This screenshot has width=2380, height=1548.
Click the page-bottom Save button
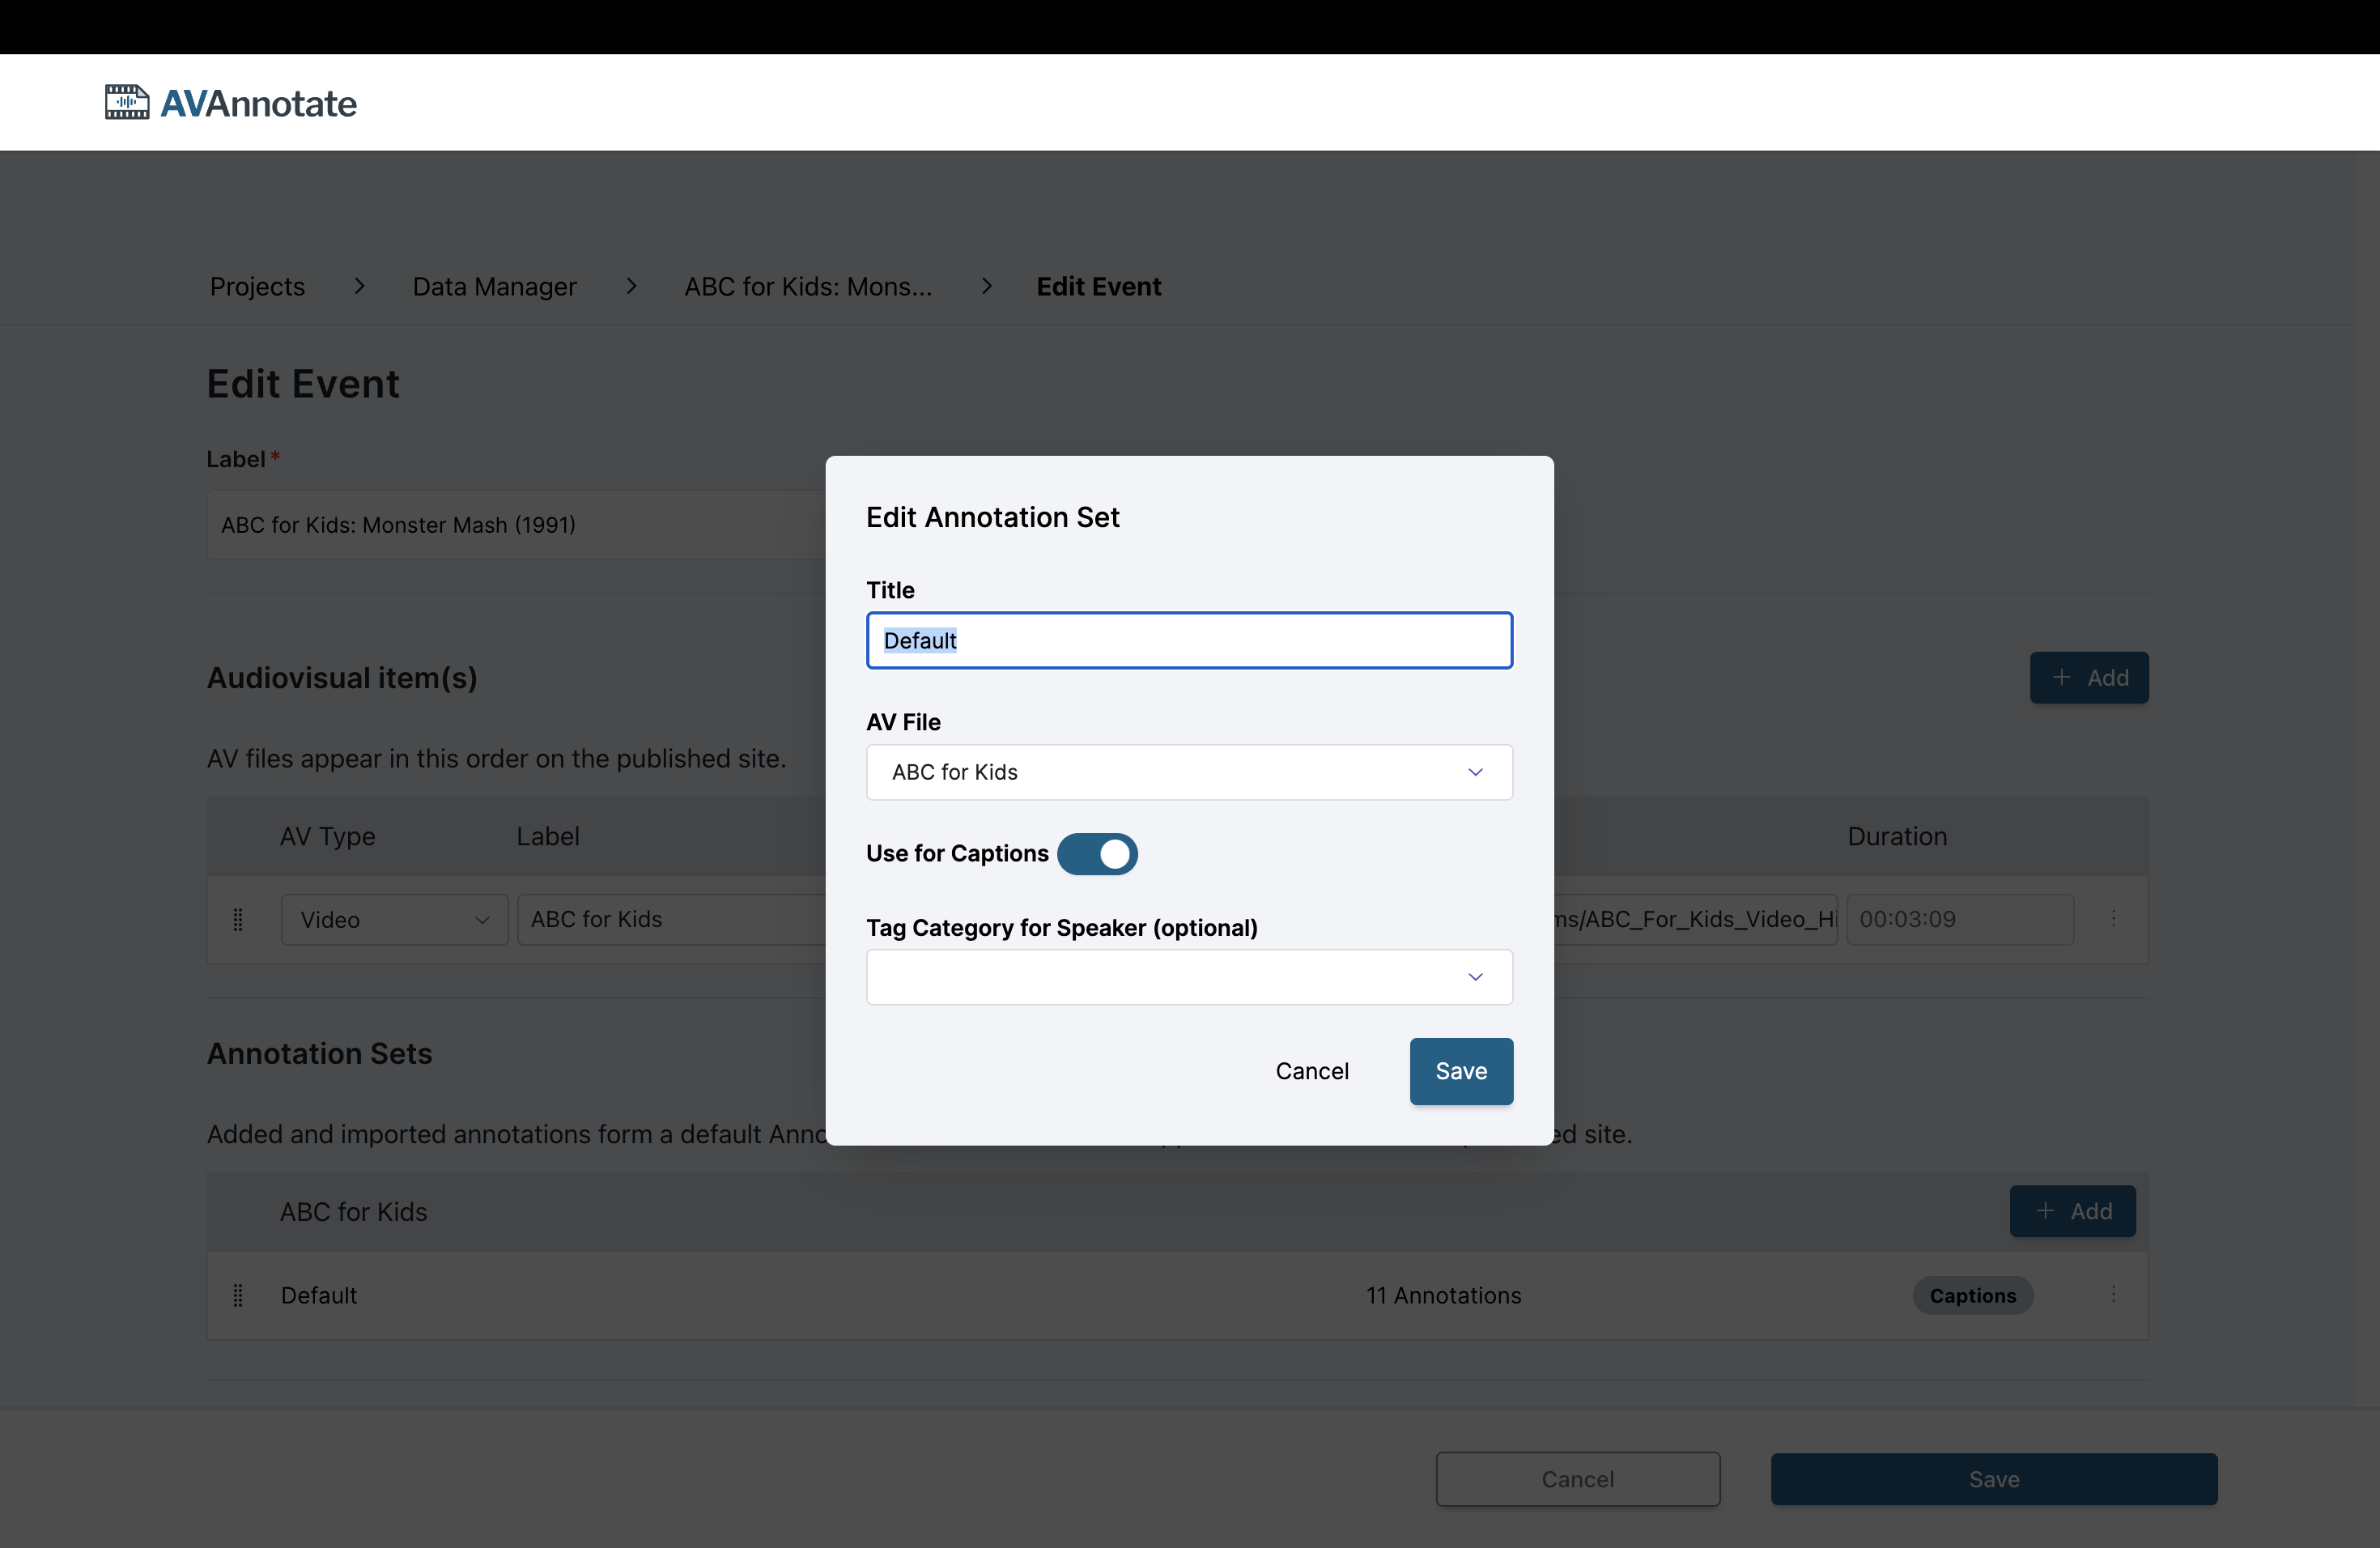1993,1478
